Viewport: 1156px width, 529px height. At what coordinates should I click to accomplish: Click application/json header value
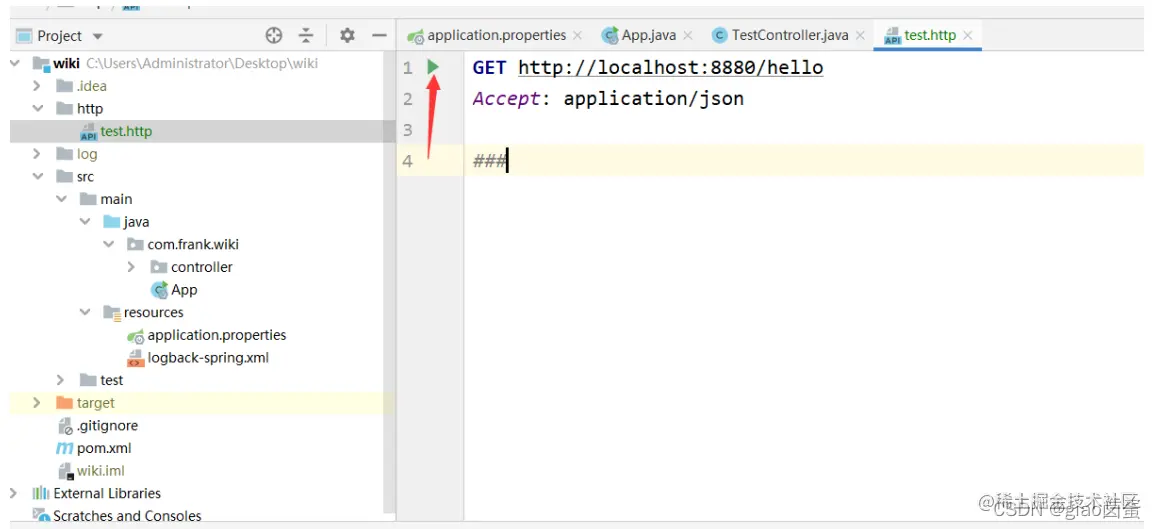tap(654, 99)
